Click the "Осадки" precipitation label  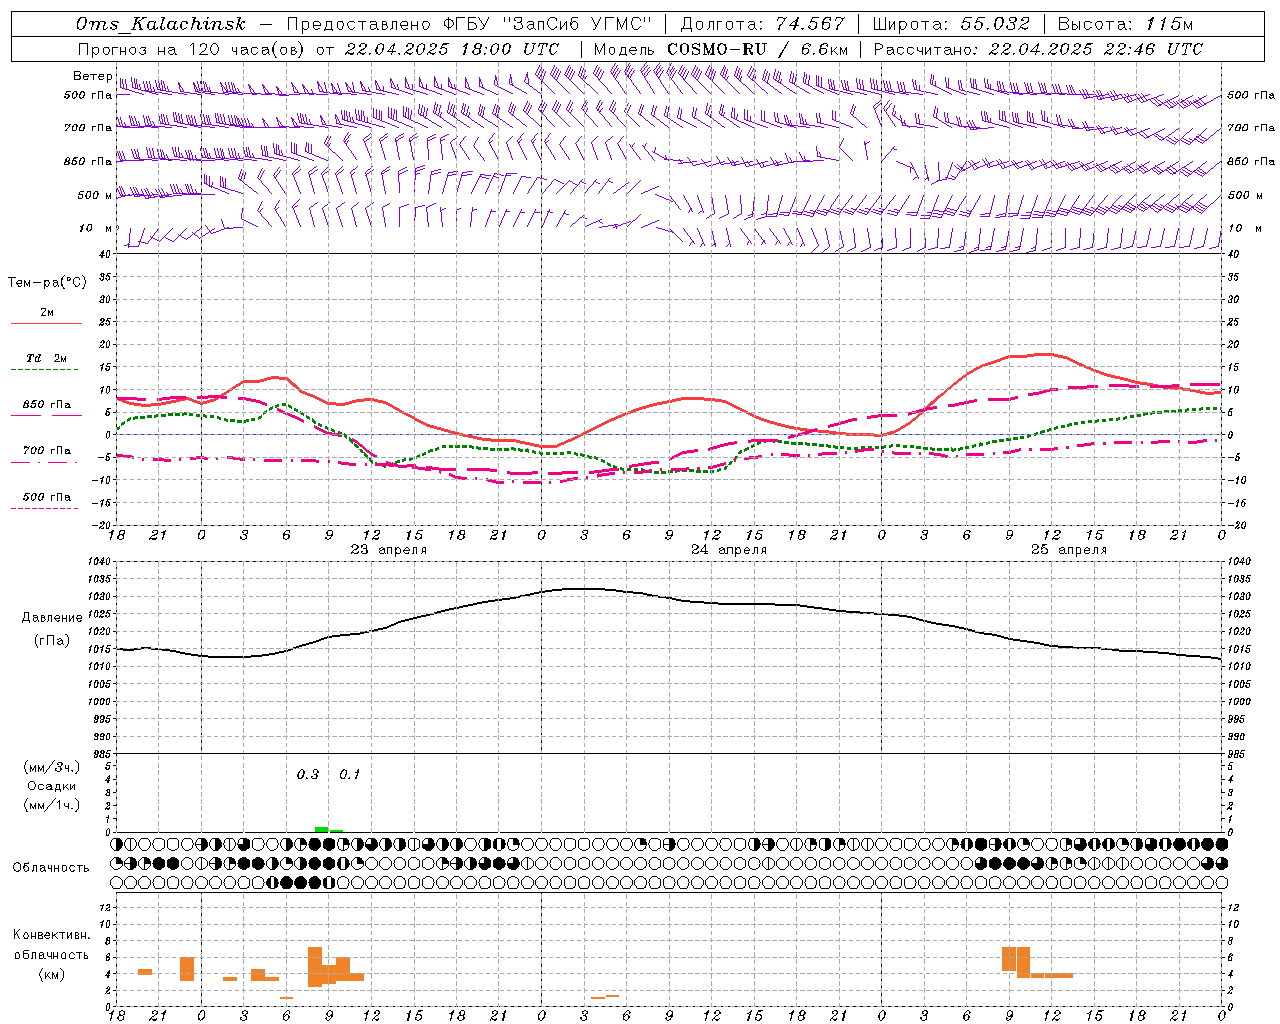tap(51, 786)
